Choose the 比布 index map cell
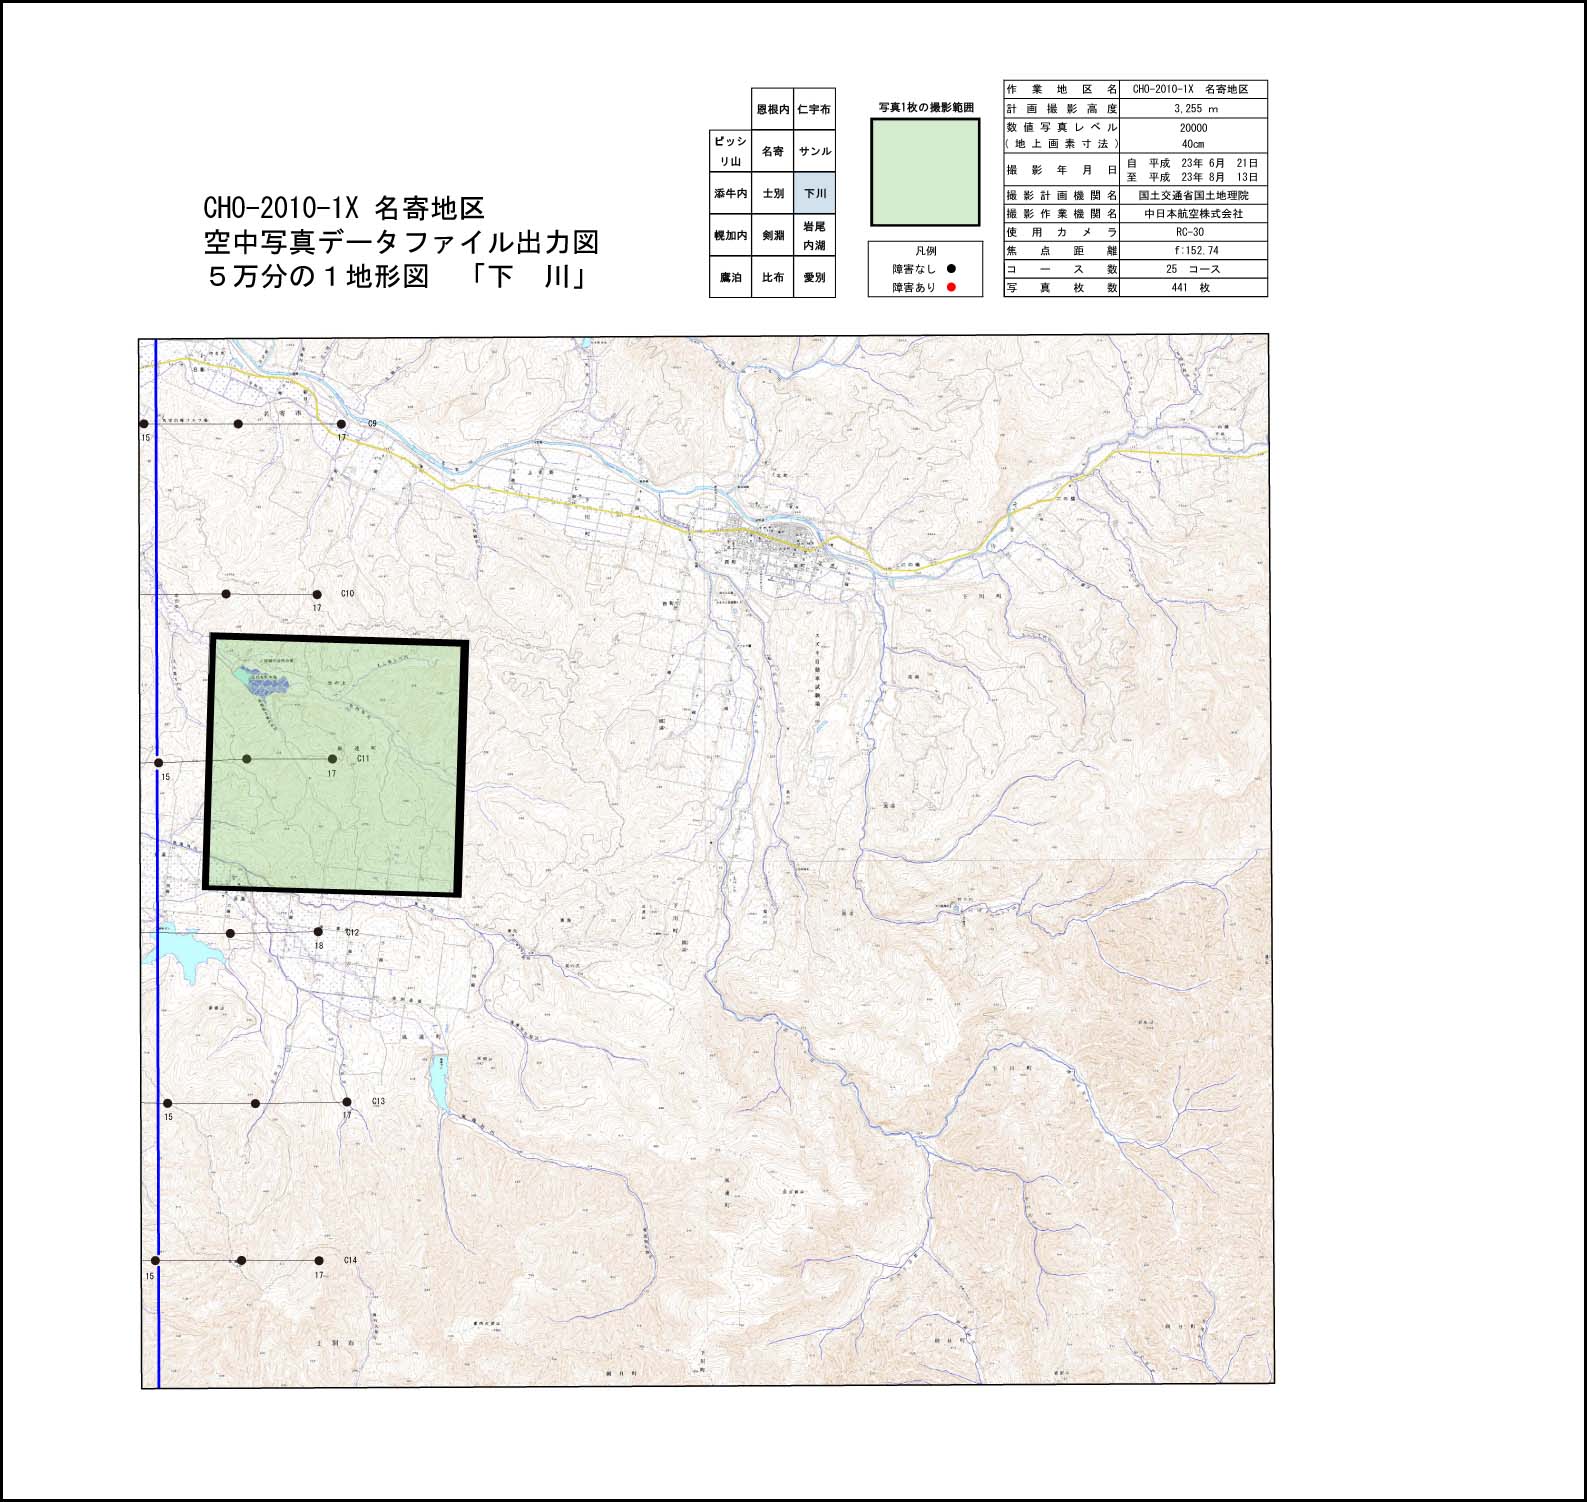 click(x=772, y=277)
